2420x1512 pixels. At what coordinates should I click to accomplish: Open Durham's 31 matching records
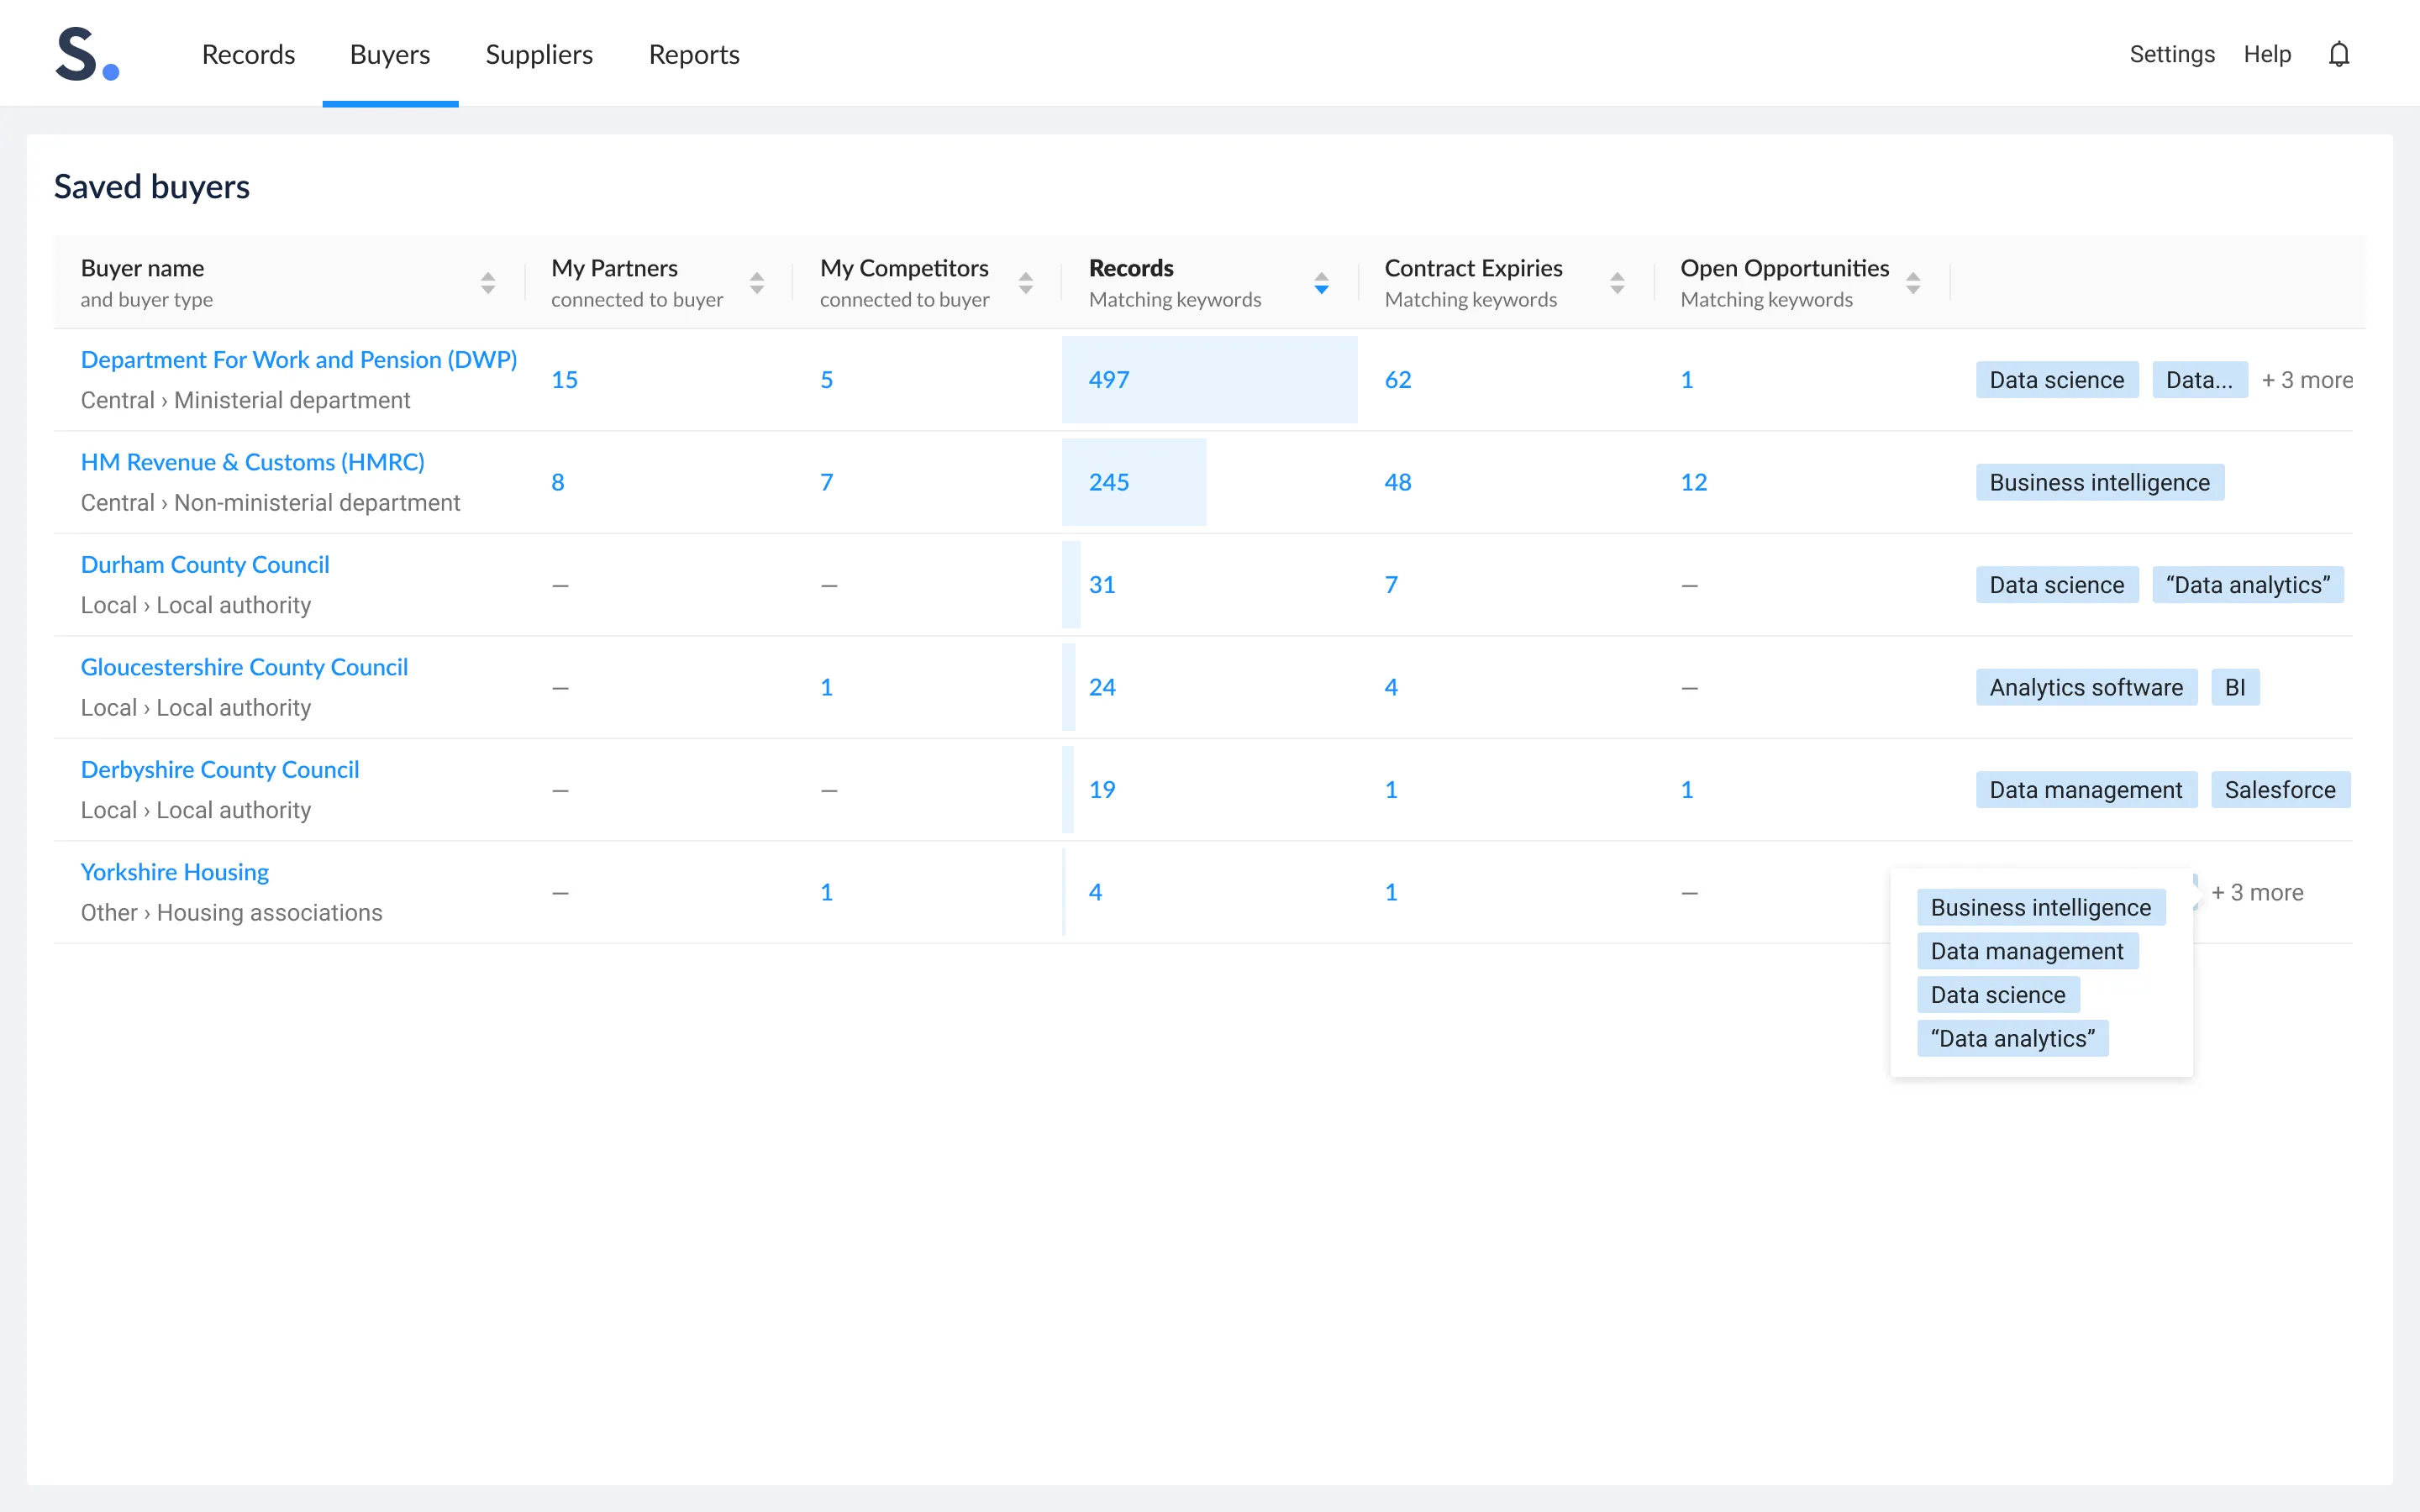(1102, 585)
